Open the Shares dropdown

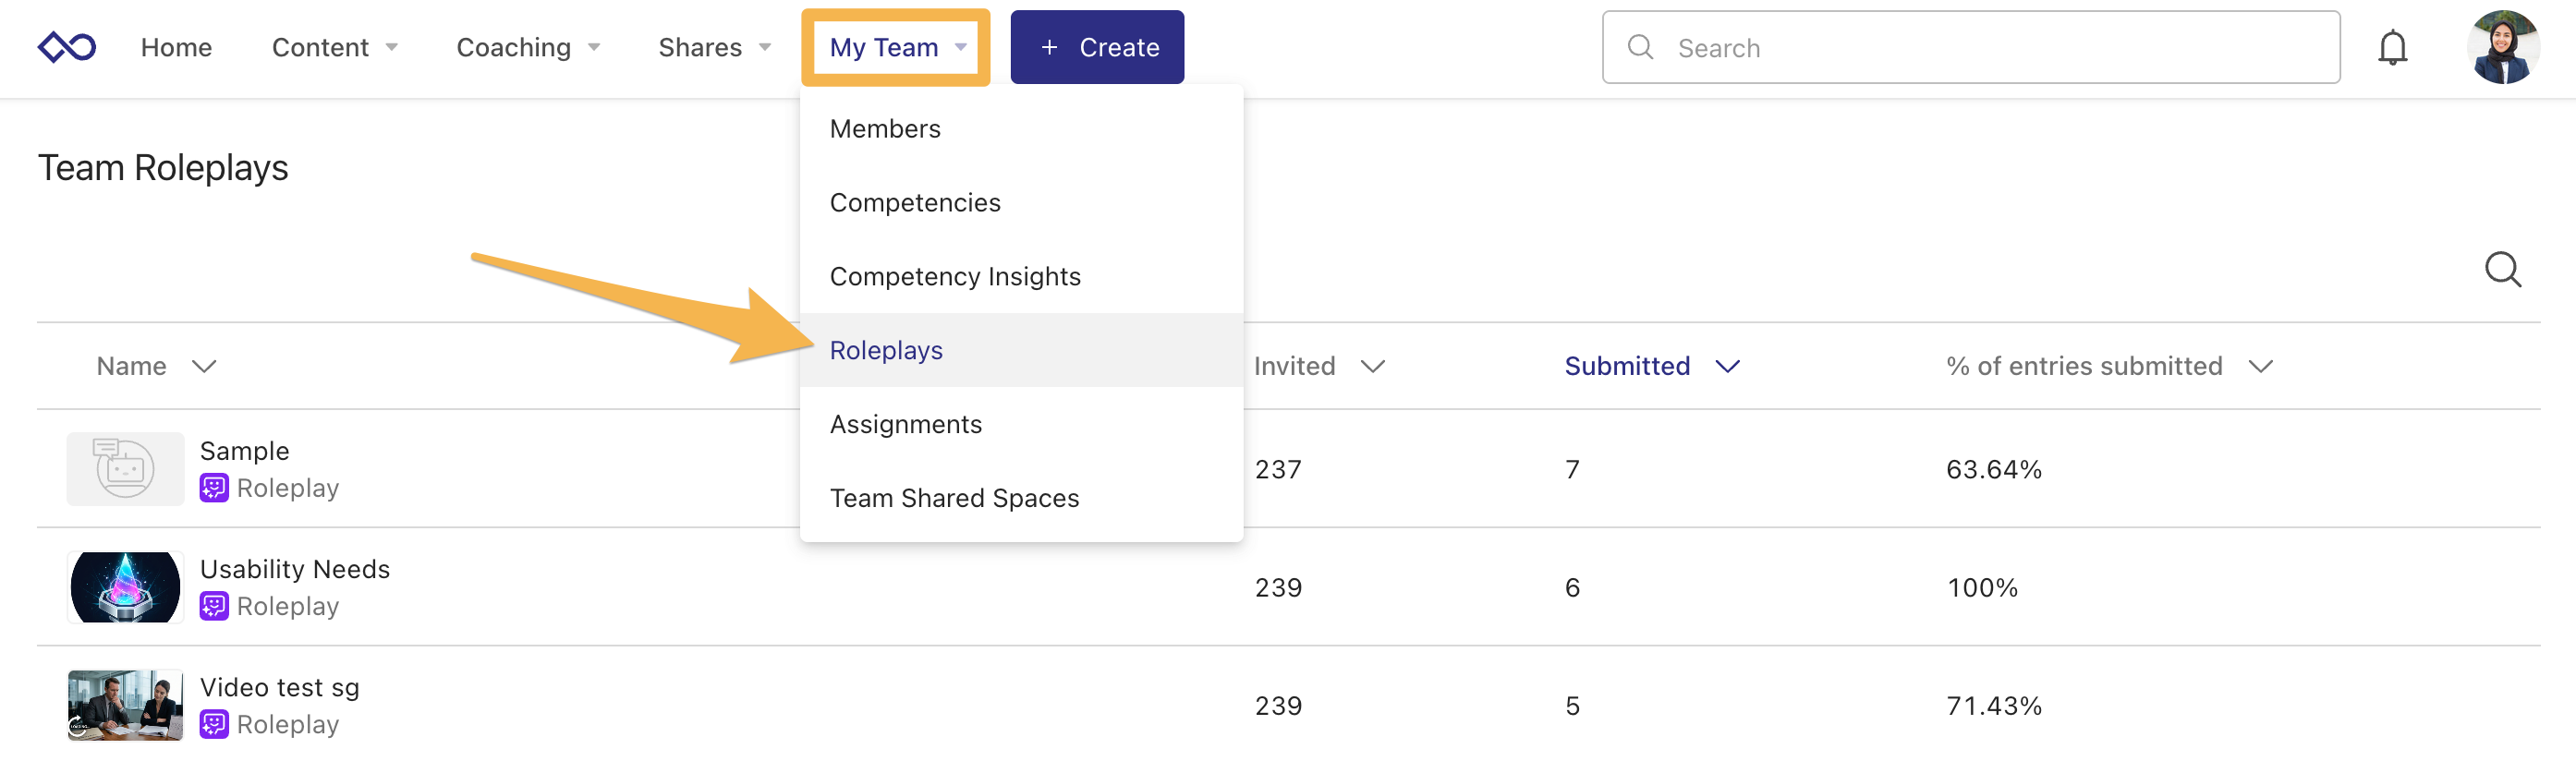pyautogui.click(x=714, y=47)
